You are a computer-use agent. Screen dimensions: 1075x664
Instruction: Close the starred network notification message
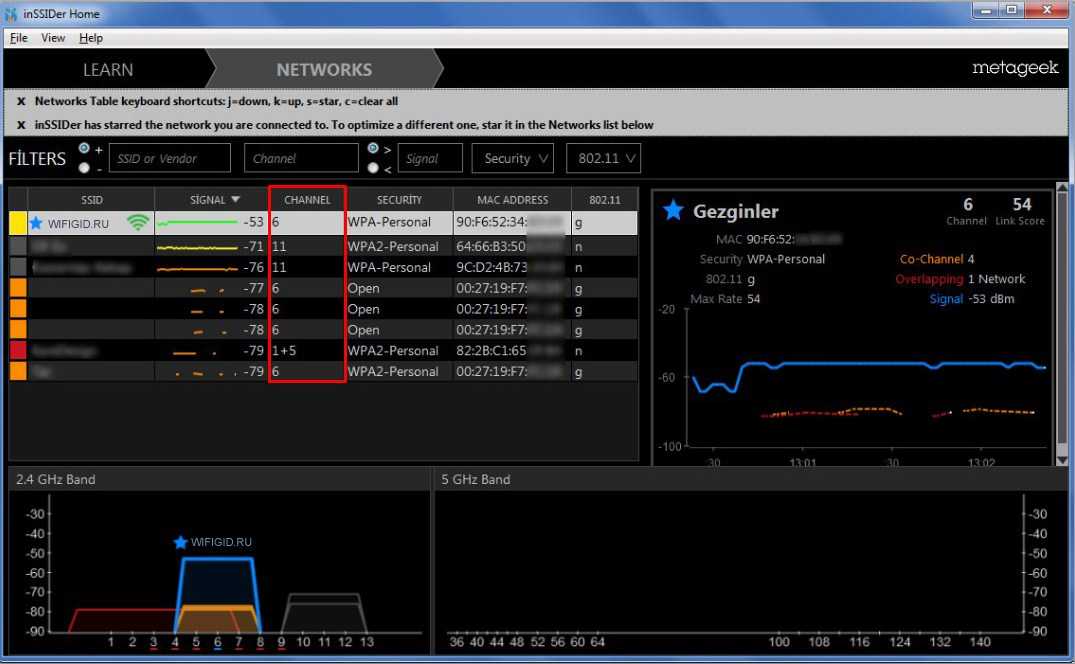(x=21, y=125)
